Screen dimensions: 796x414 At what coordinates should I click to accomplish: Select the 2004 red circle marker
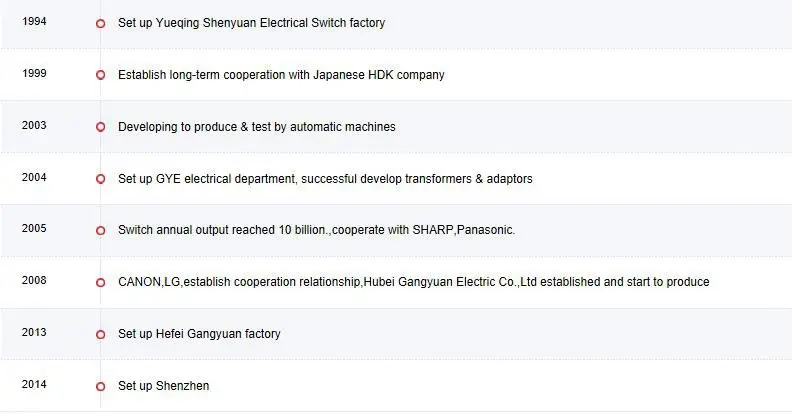click(100, 179)
